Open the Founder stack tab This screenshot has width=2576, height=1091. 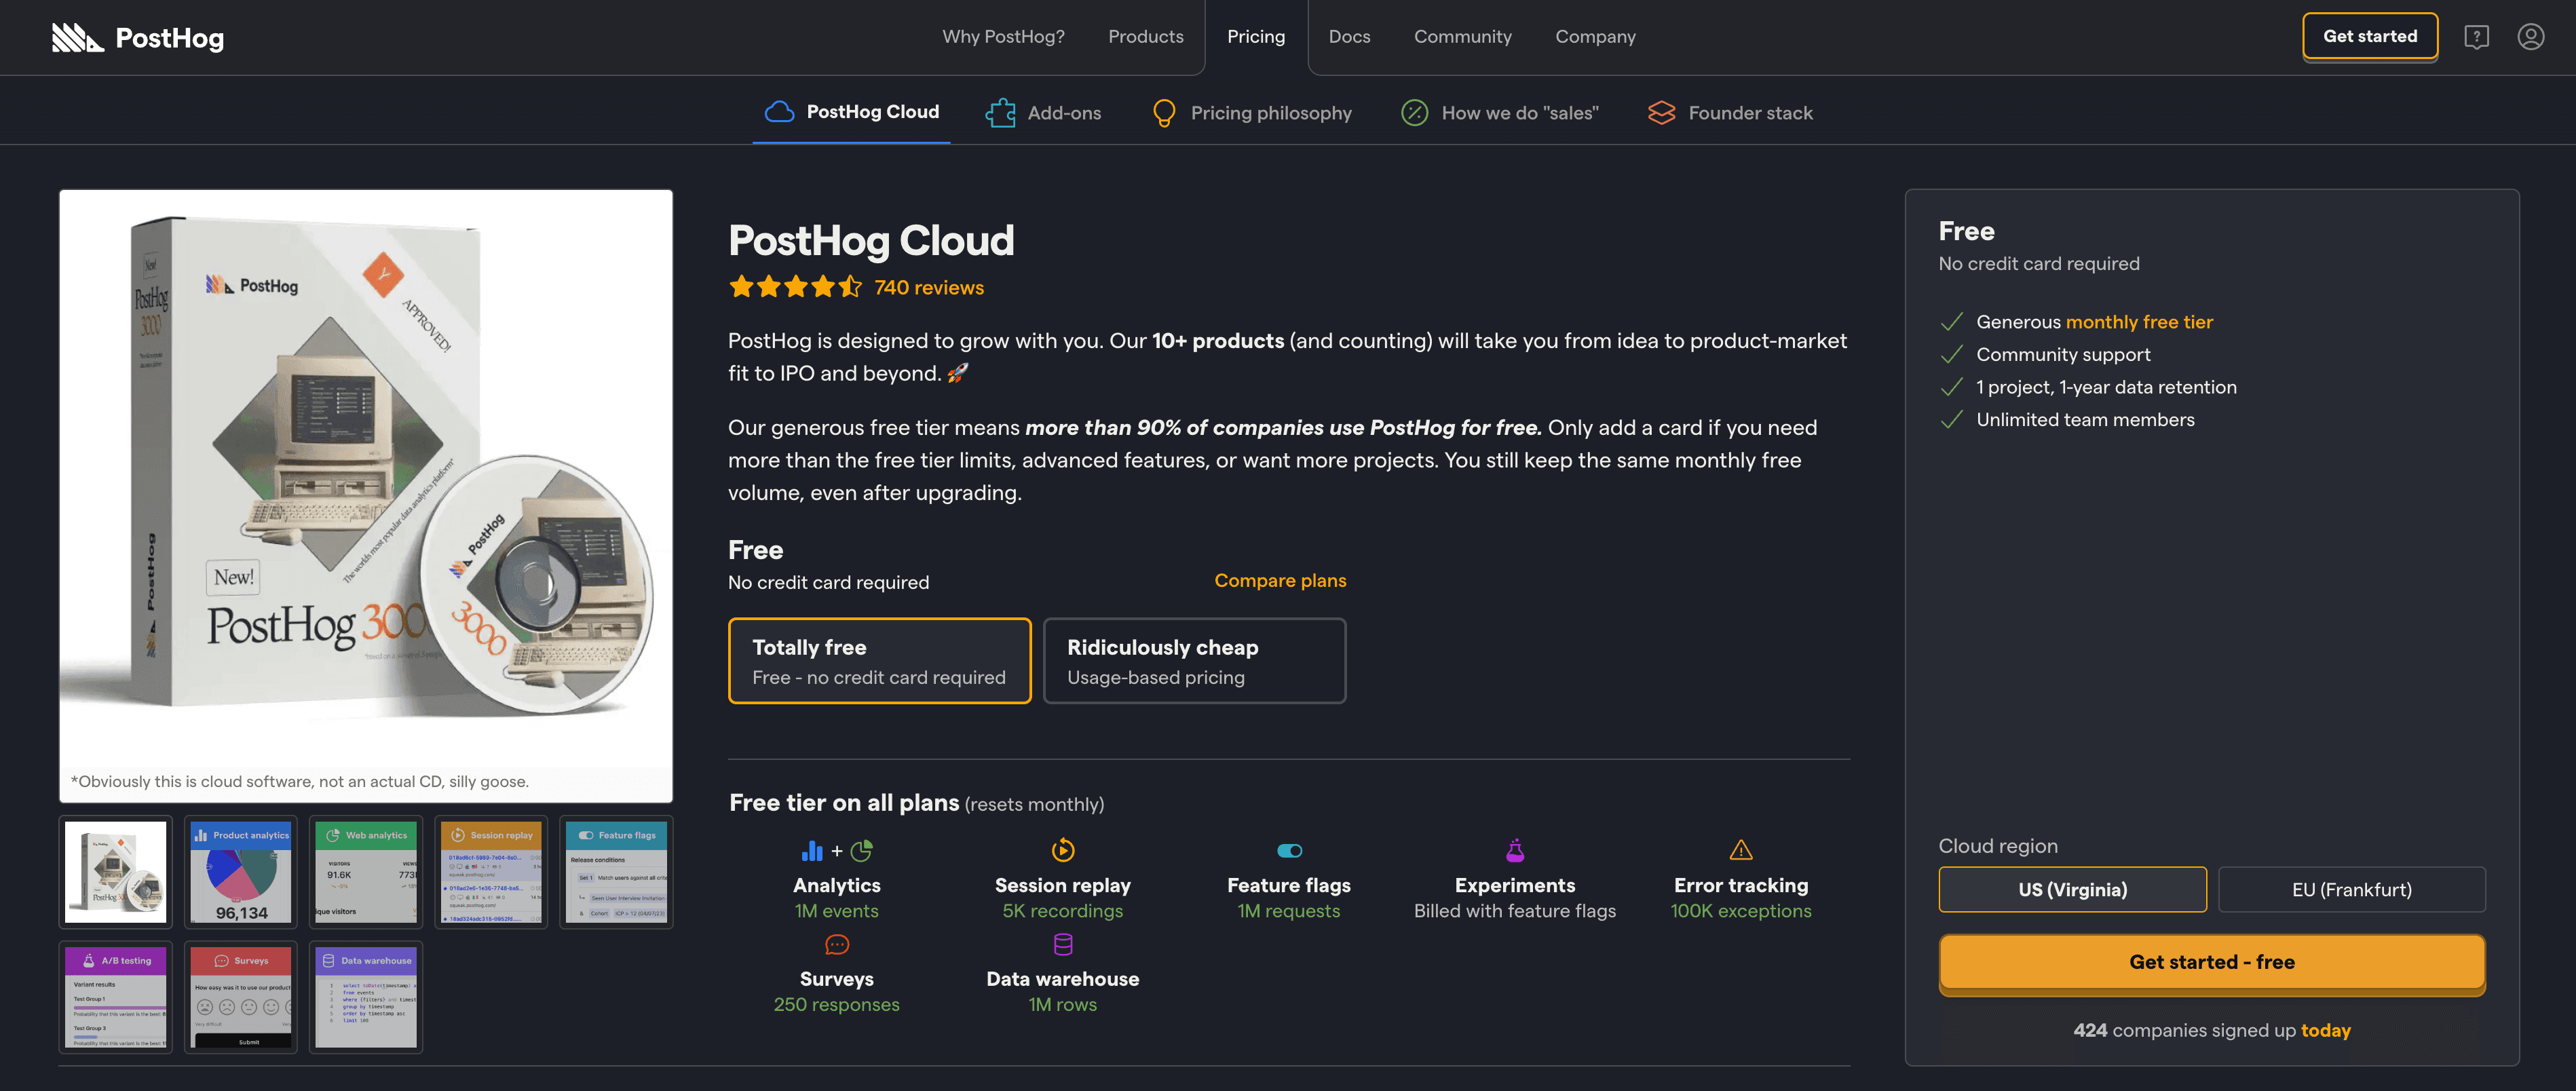coord(1730,112)
